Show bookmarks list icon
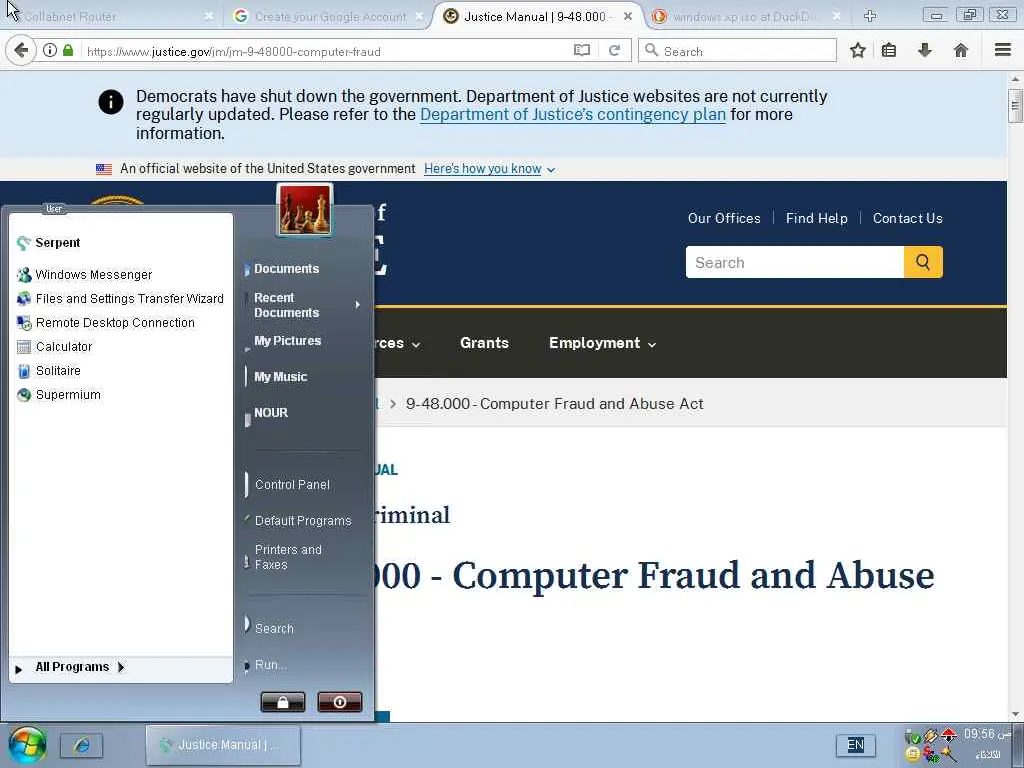The height and width of the screenshot is (768, 1024). [x=889, y=50]
